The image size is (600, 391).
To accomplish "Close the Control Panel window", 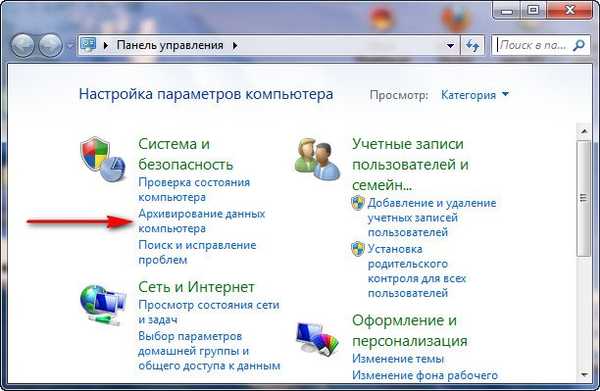I will tap(571, 10).
